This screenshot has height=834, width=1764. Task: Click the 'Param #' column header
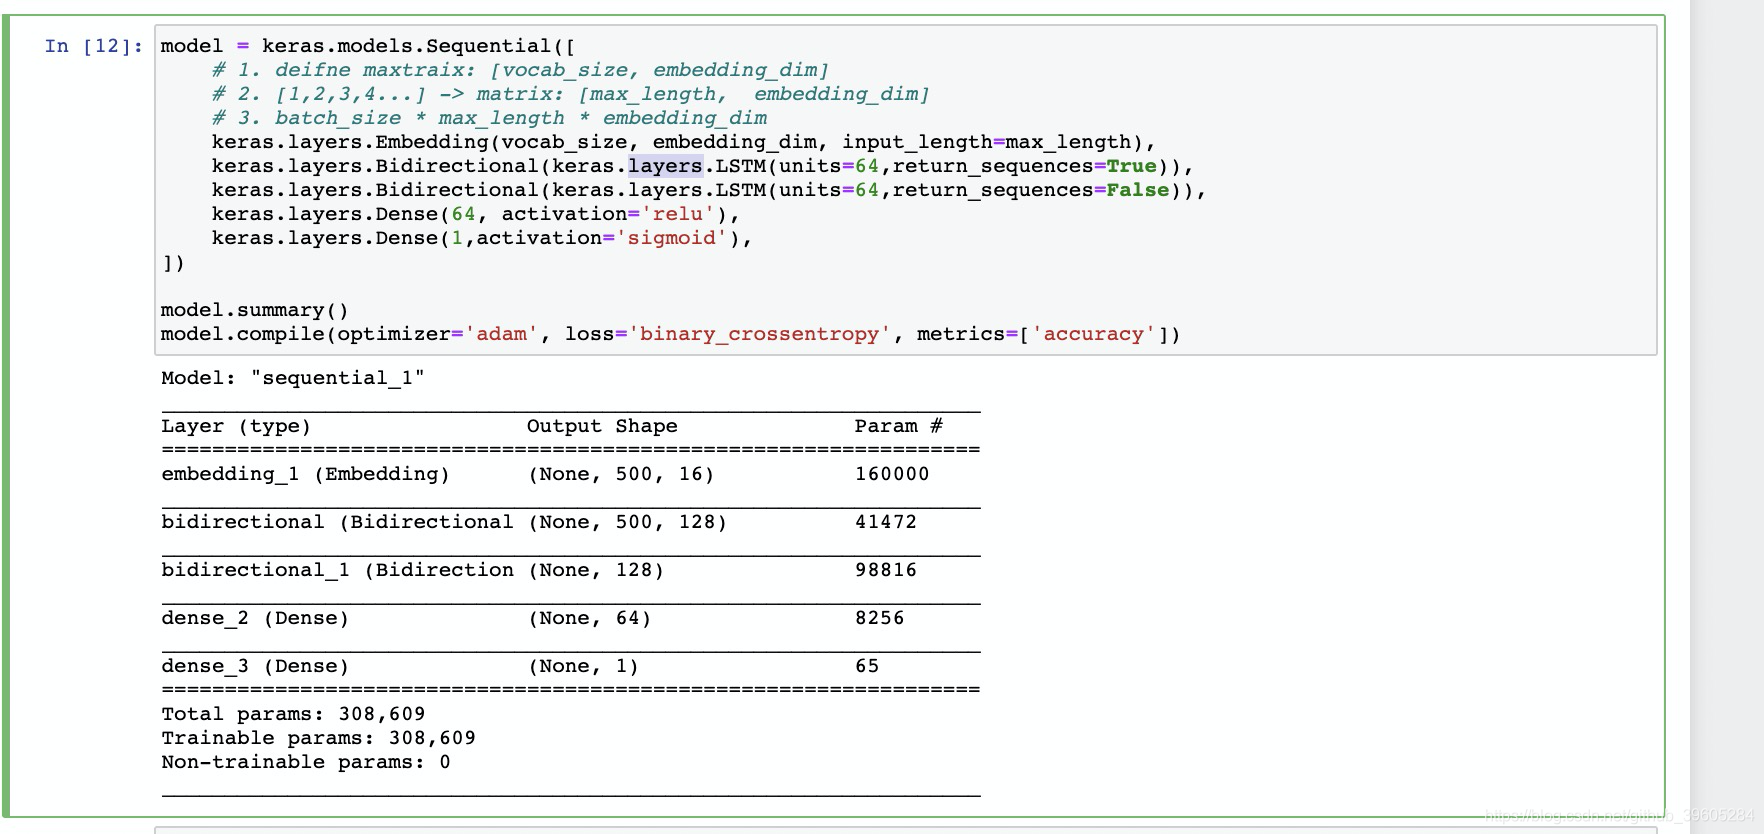click(x=898, y=426)
